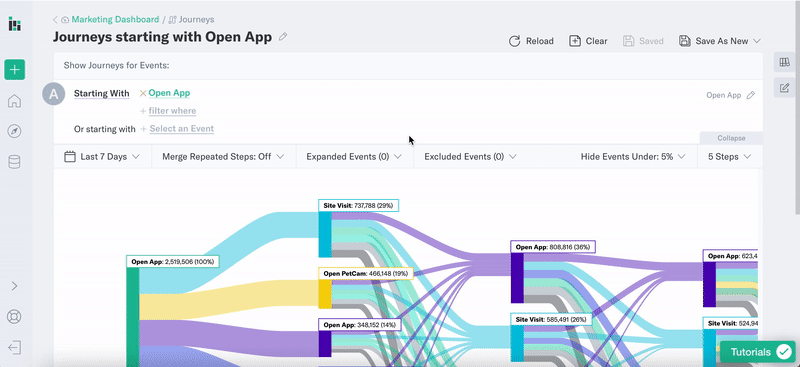This screenshot has width=800, height=367.
Task: Go to Marketing Dashboard breadcrumb link
Action: point(115,19)
